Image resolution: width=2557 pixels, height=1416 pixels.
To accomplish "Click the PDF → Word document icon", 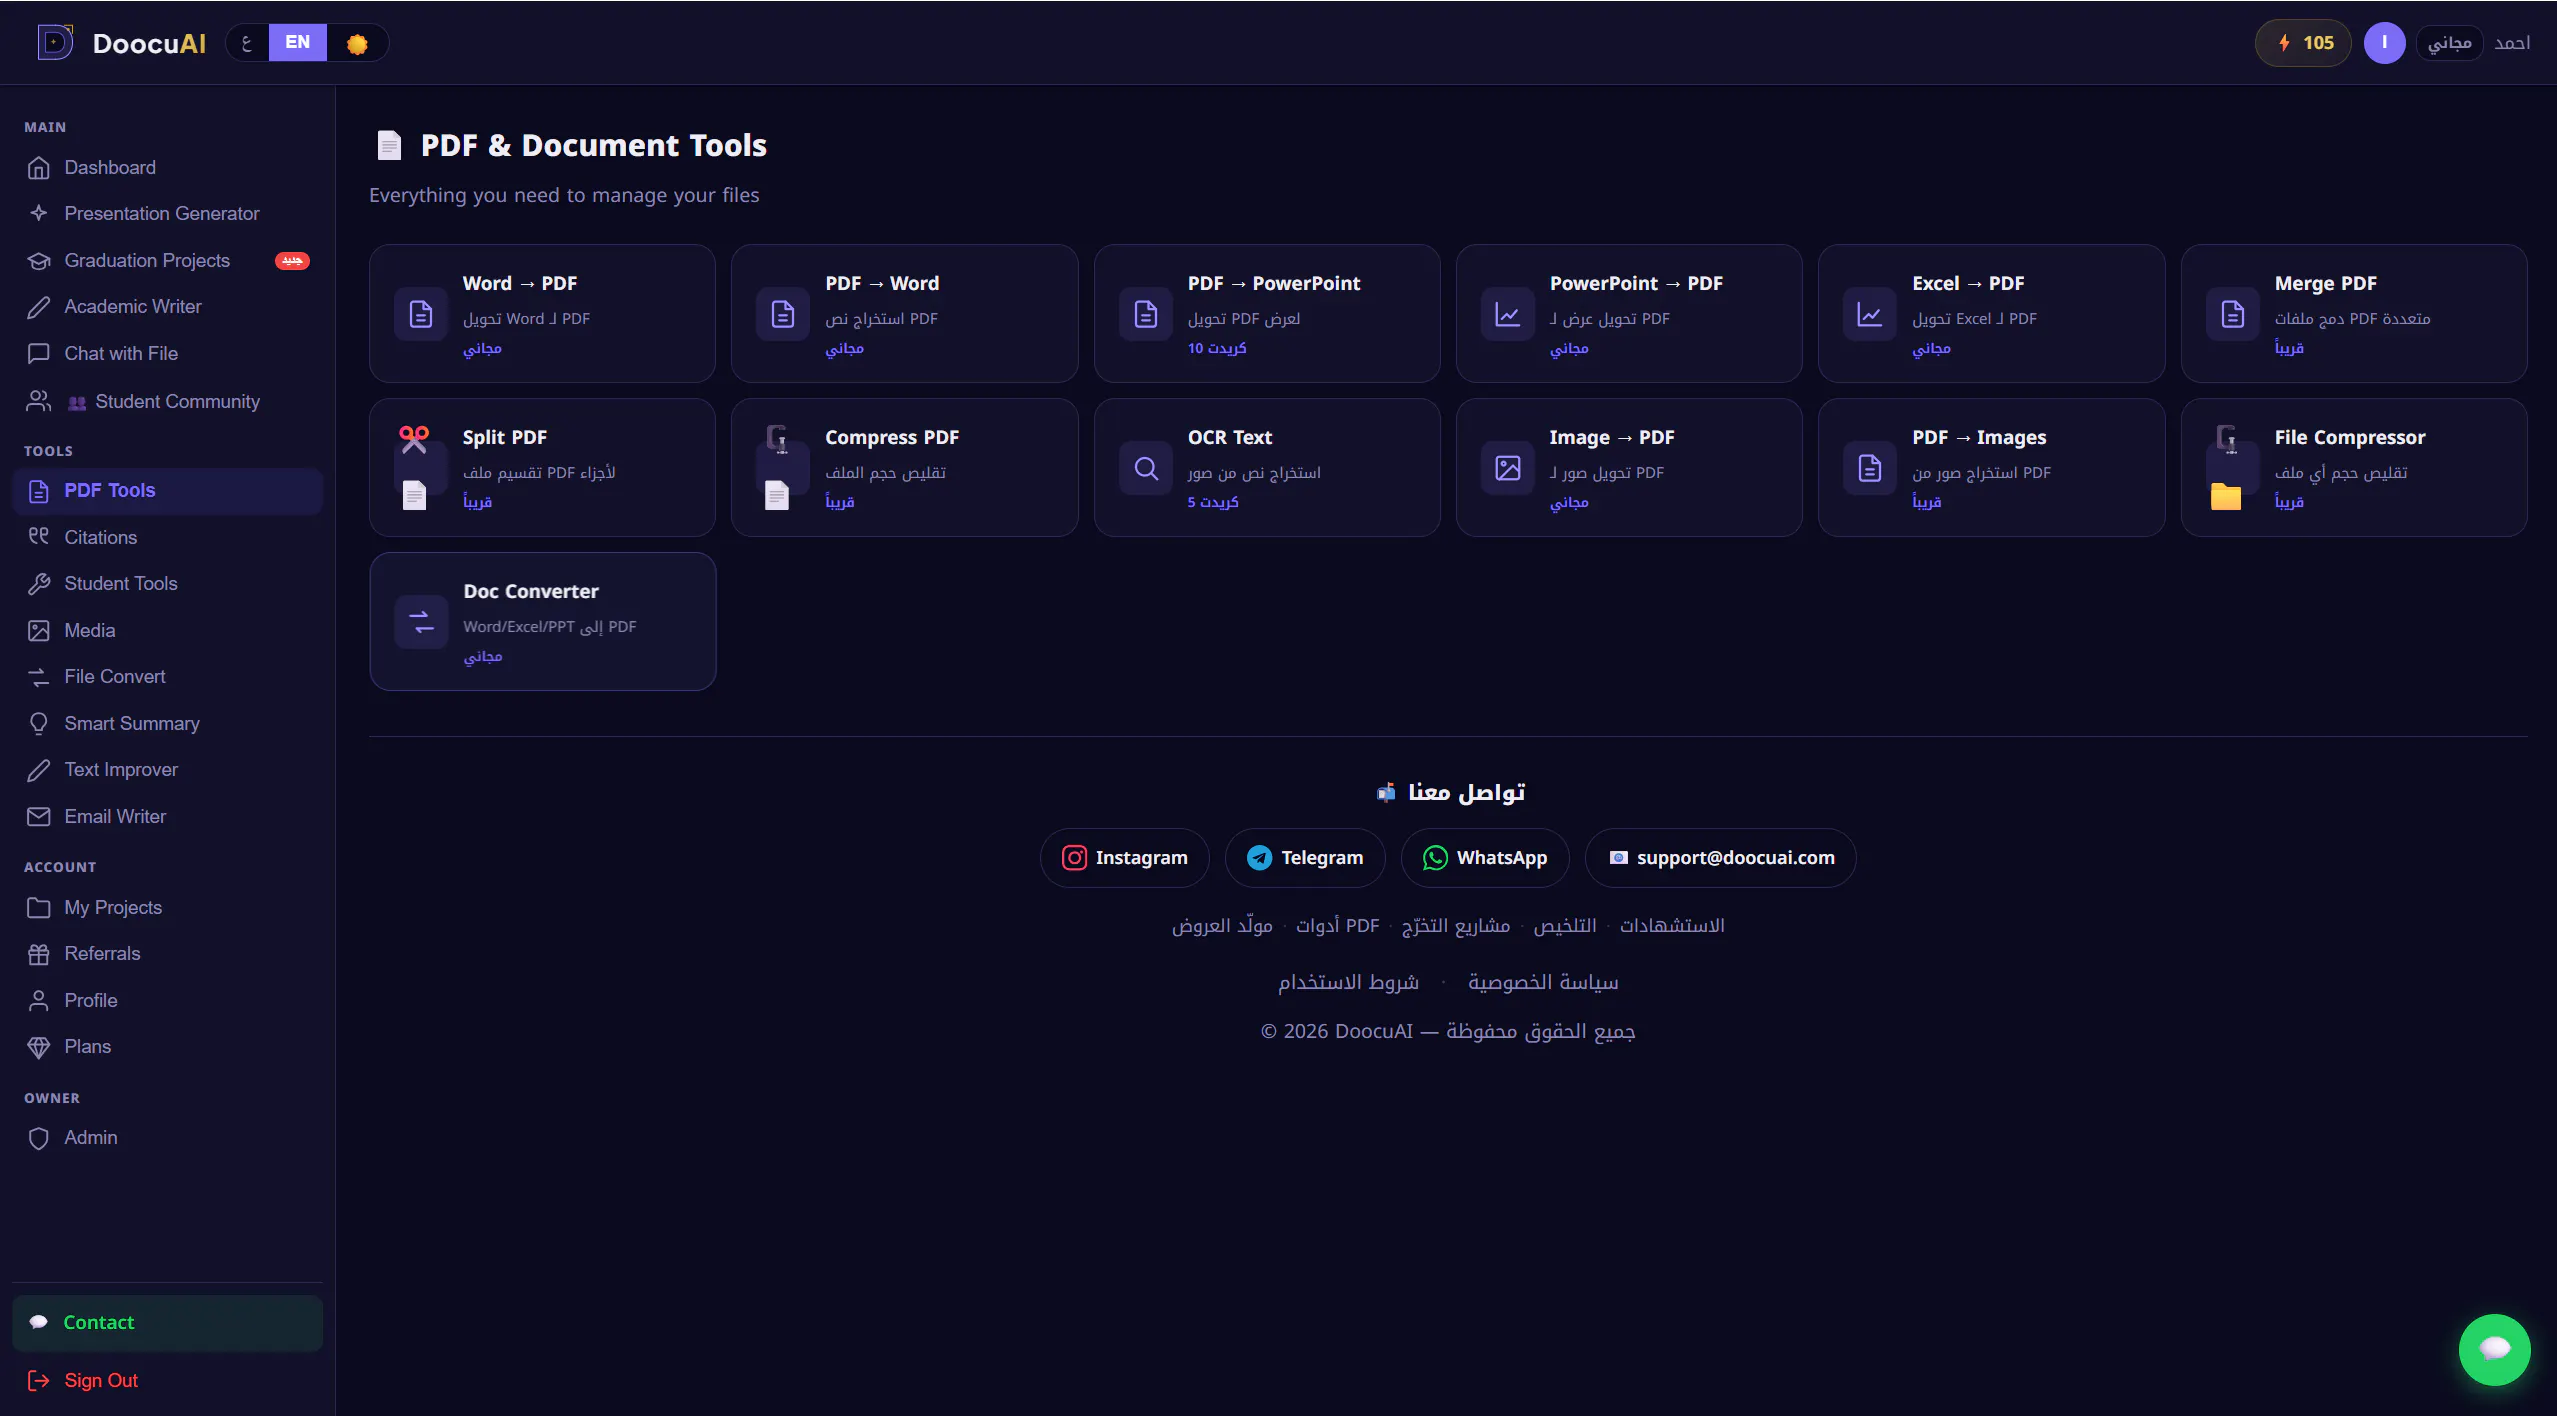I will pos(783,314).
